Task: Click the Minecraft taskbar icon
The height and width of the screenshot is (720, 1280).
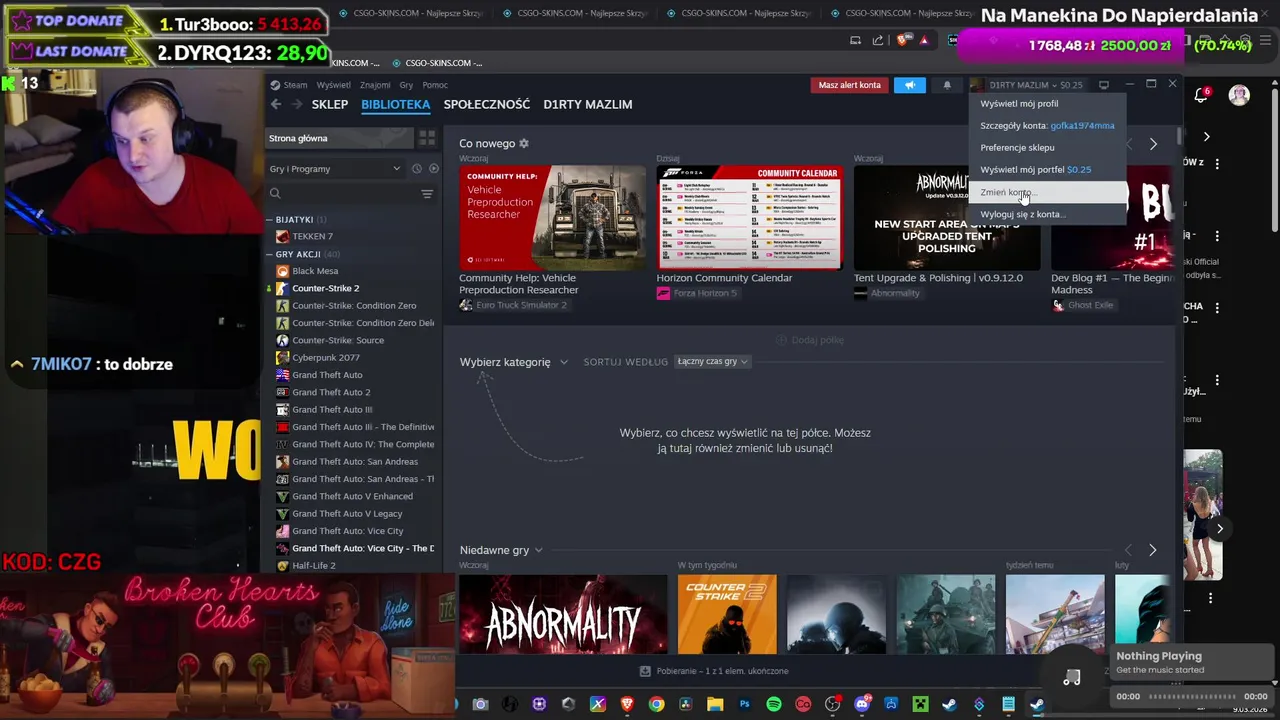Action: [920, 705]
